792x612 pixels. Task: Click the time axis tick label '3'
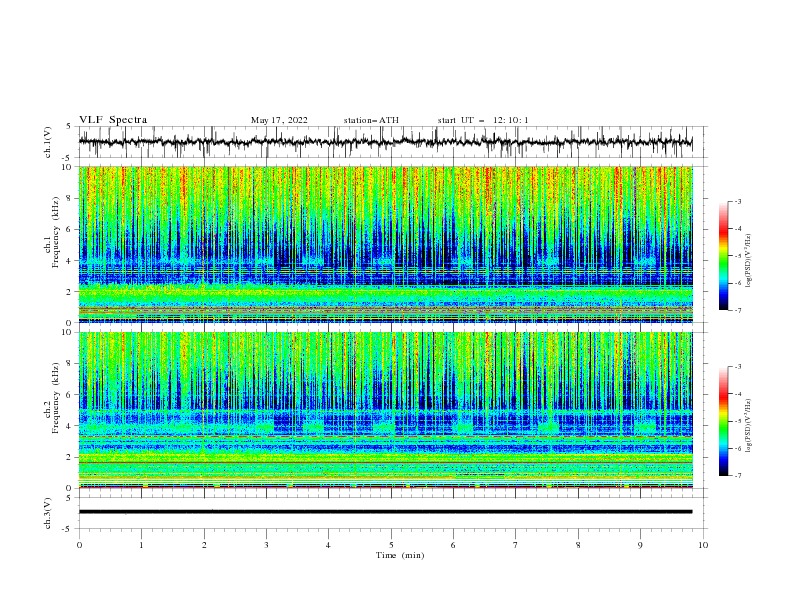coord(266,545)
